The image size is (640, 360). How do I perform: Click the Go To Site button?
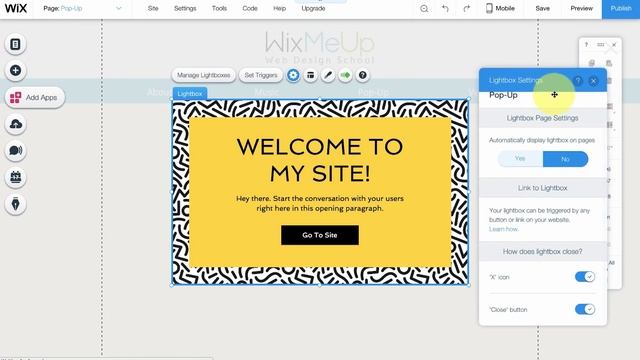pos(320,235)
